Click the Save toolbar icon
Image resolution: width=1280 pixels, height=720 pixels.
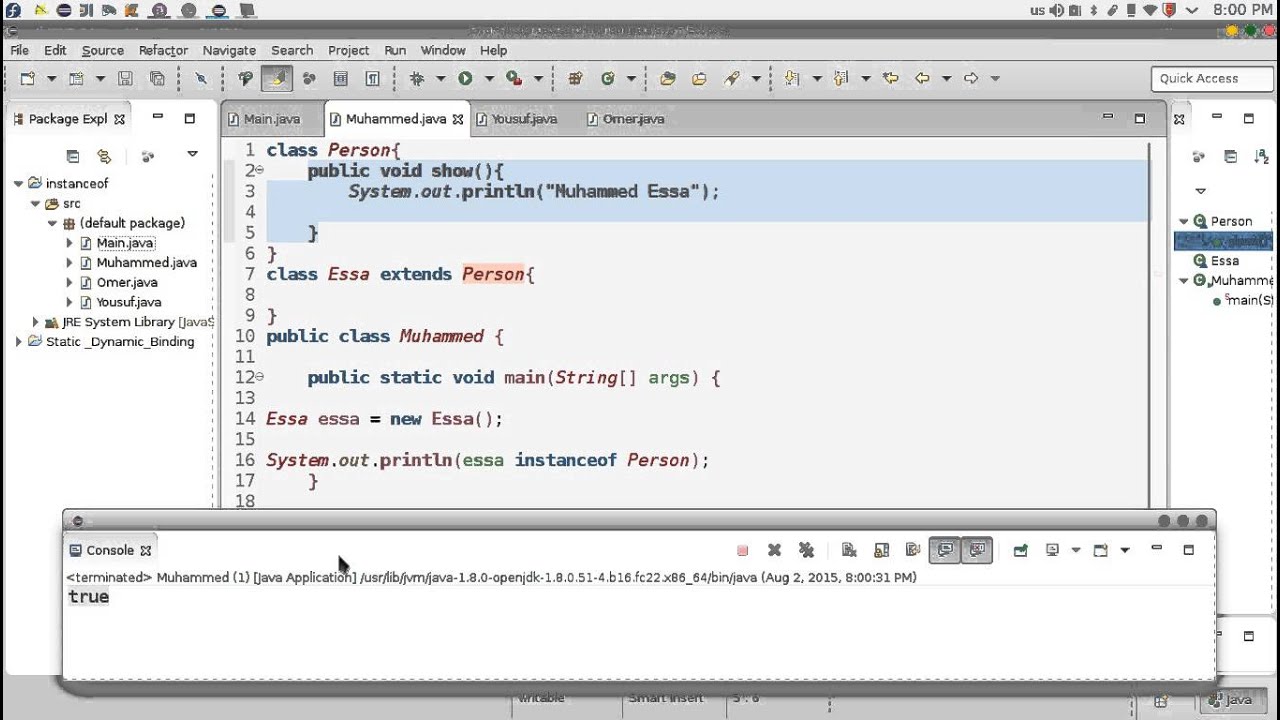[125, 78]
